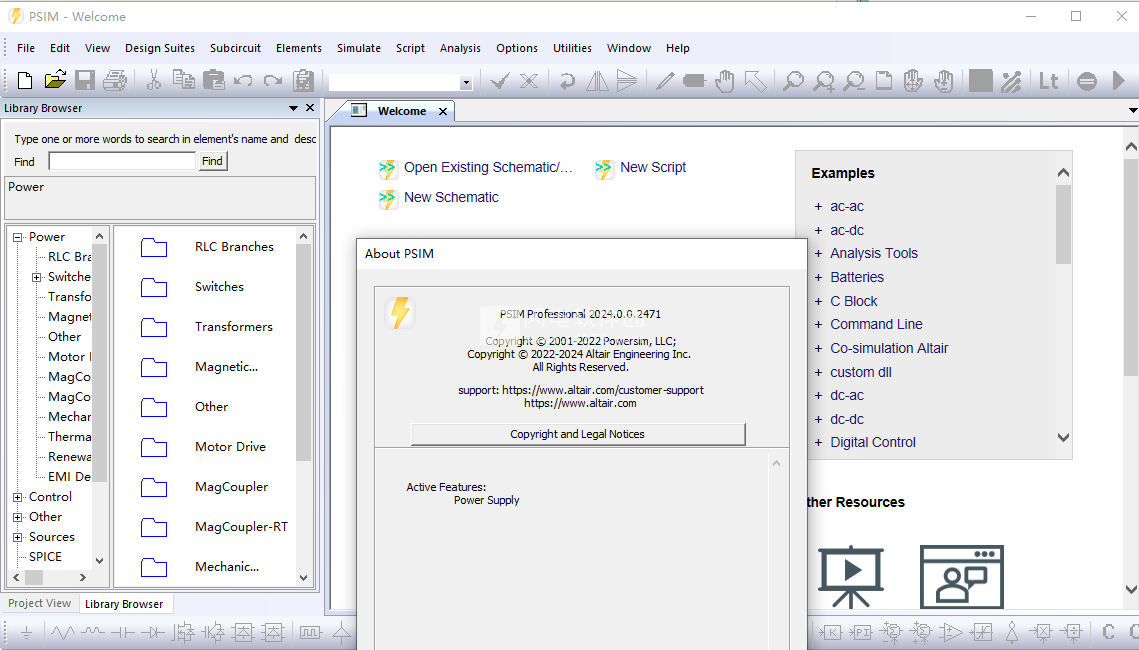Close the Welcome tab

[443, 111]
